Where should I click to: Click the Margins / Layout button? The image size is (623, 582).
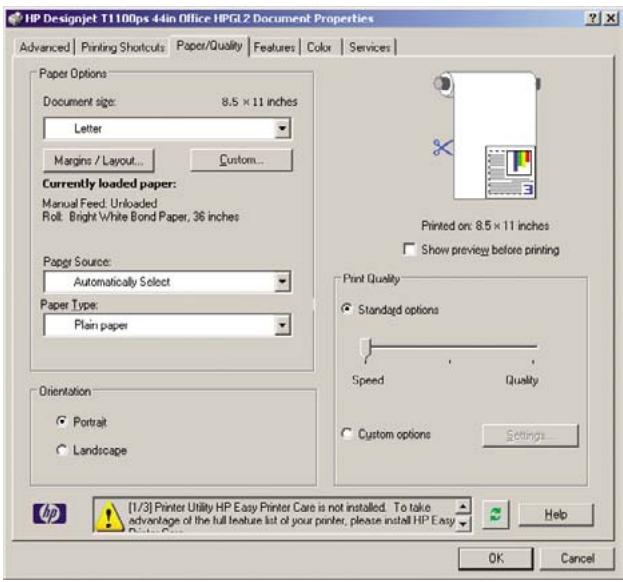99,160
